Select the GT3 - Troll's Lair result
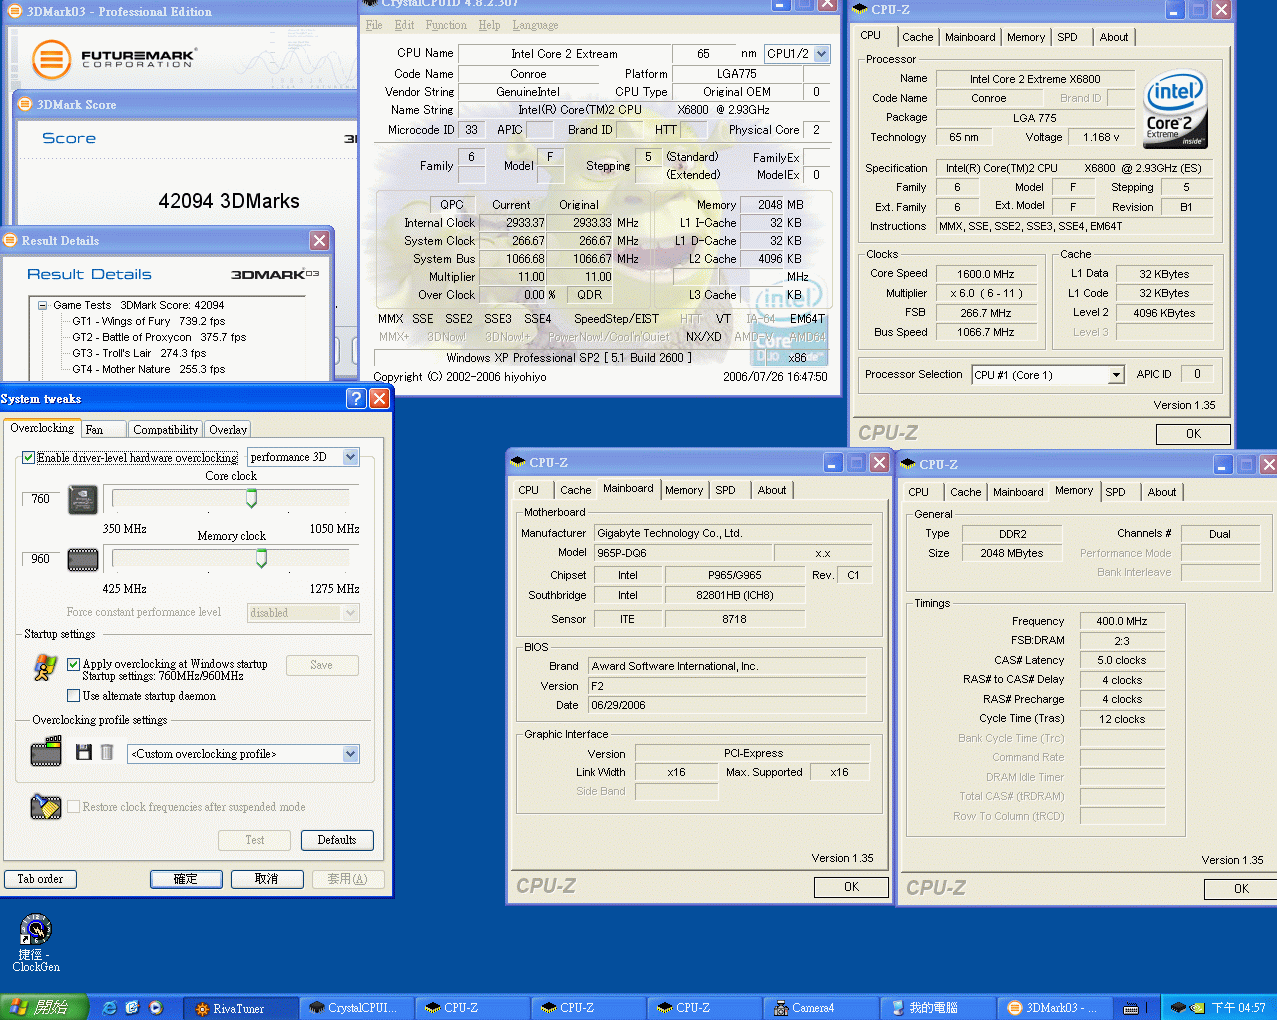Image resolution: width=1277 pixels, height=1020 pixels. 139,353
